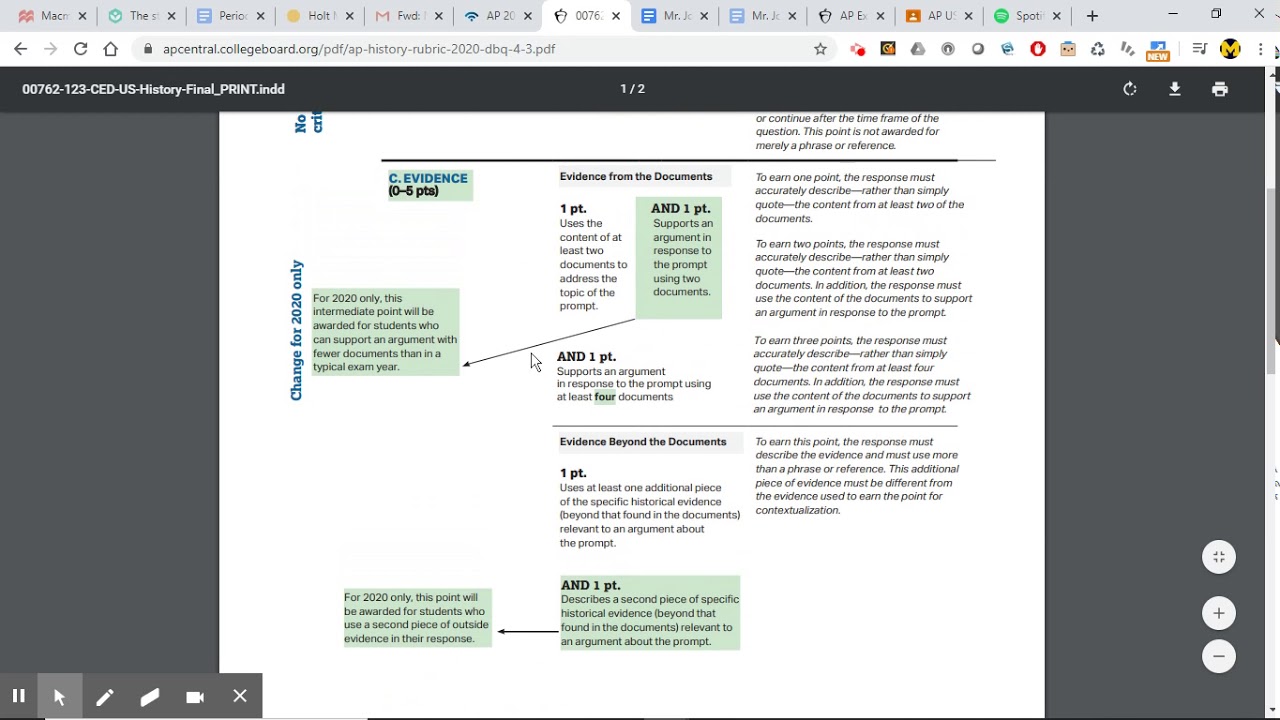Reload the current PDF page
This screenshot has width=1280, height=720.
[81, 49]
